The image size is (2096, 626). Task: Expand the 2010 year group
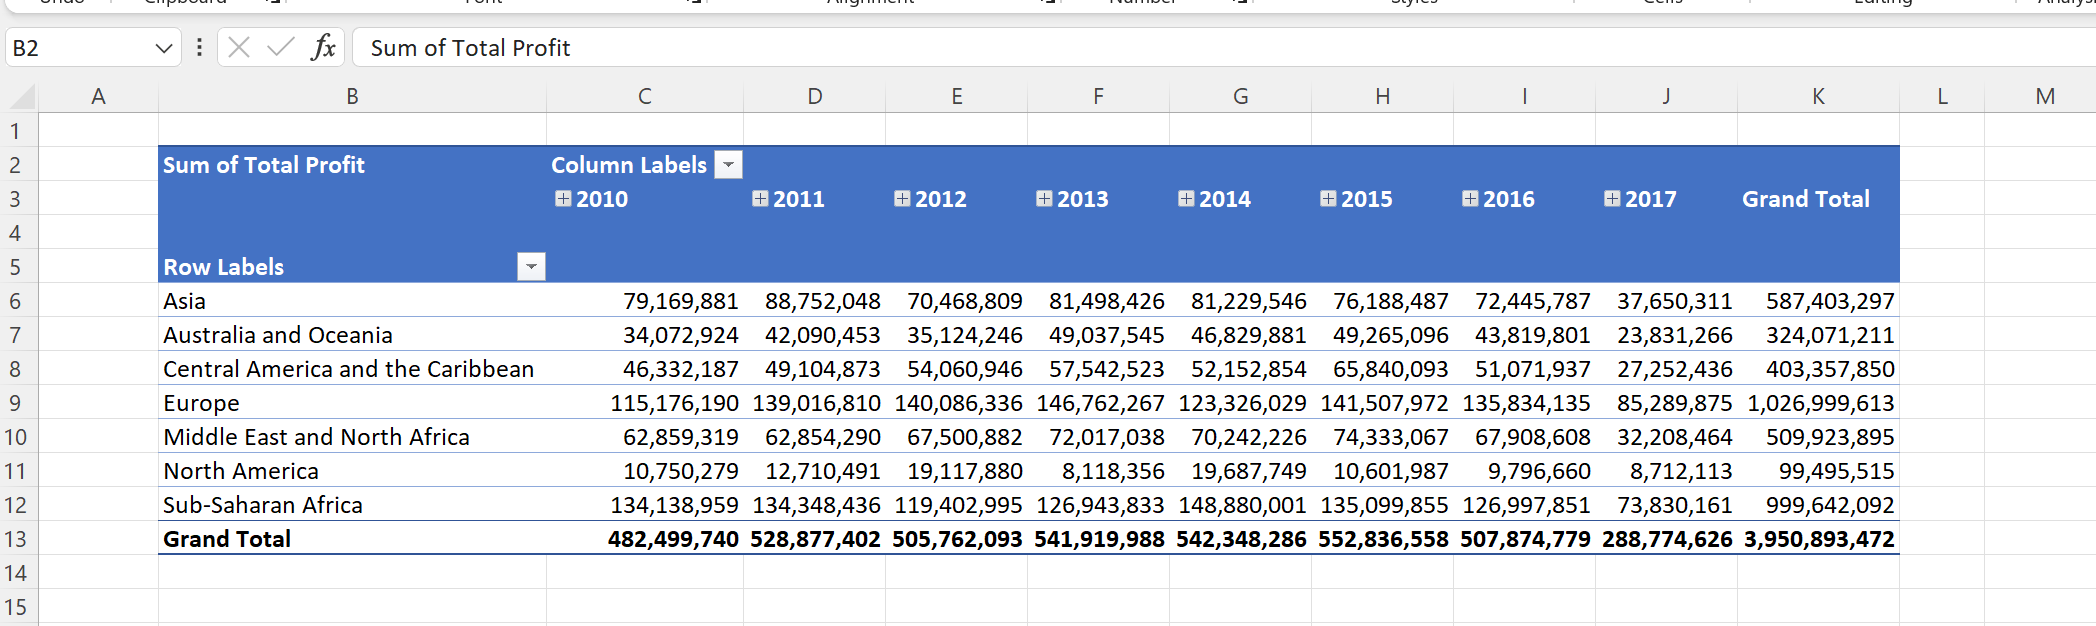pos(563,199)
